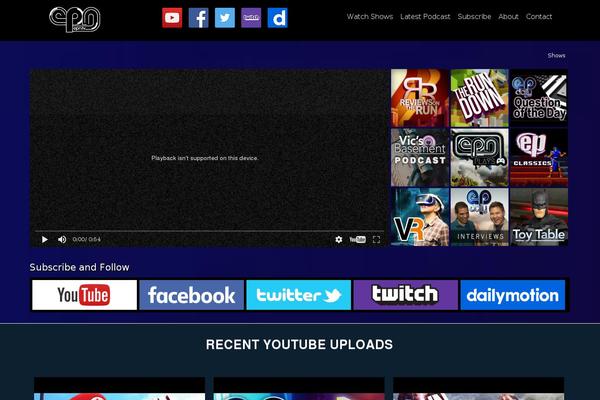600x400 pixels.
Task: Open the About page
Action: [508, 16]
